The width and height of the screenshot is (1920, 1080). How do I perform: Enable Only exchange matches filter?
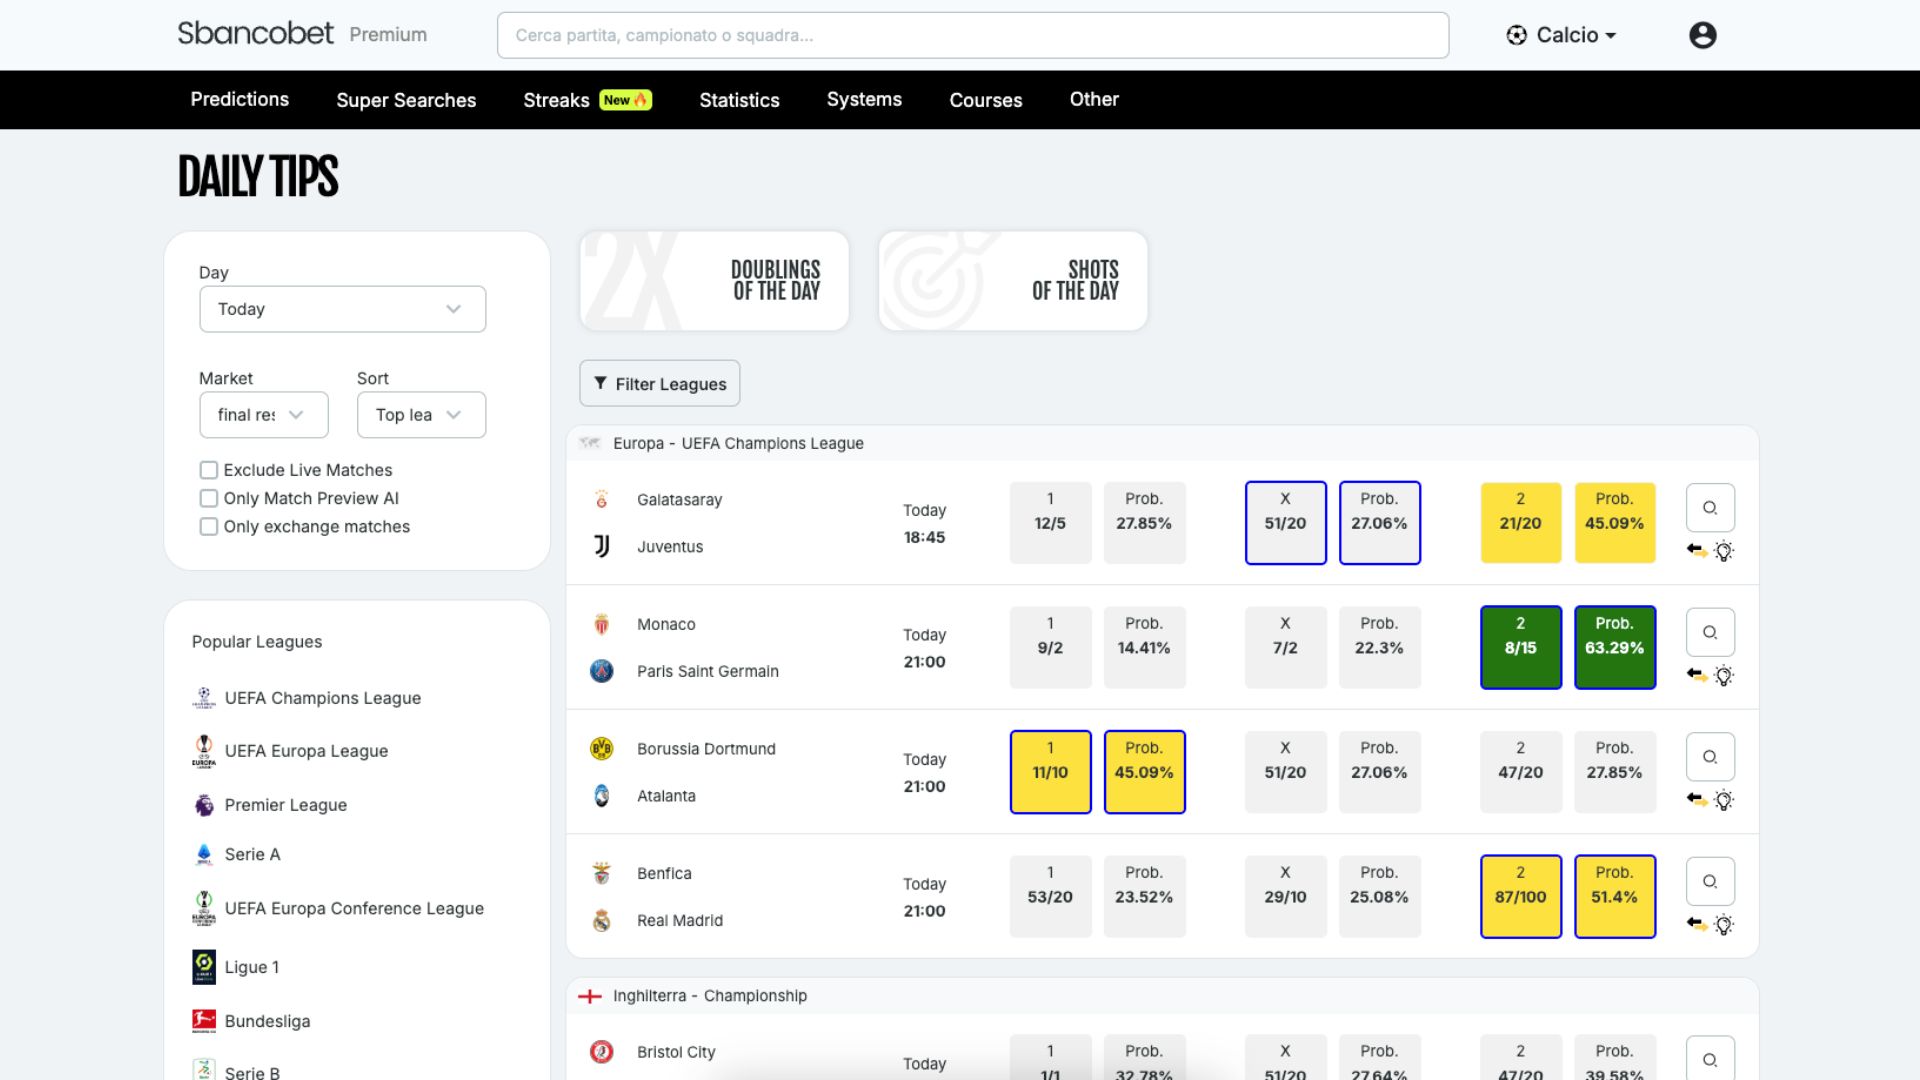pyautogui.click(x=208, y=526)
